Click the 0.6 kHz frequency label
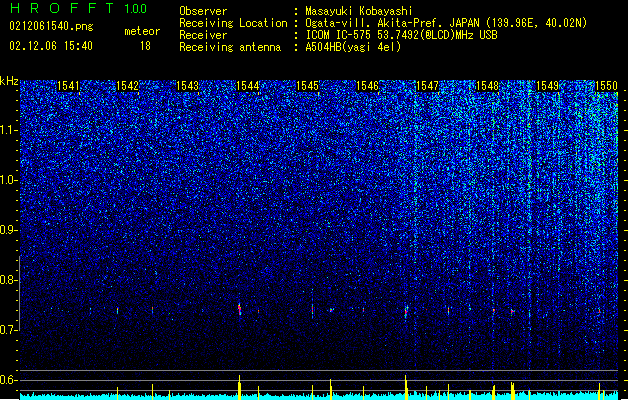The width and height of the screenshot is (629, 400). click(x=9, y=380)
